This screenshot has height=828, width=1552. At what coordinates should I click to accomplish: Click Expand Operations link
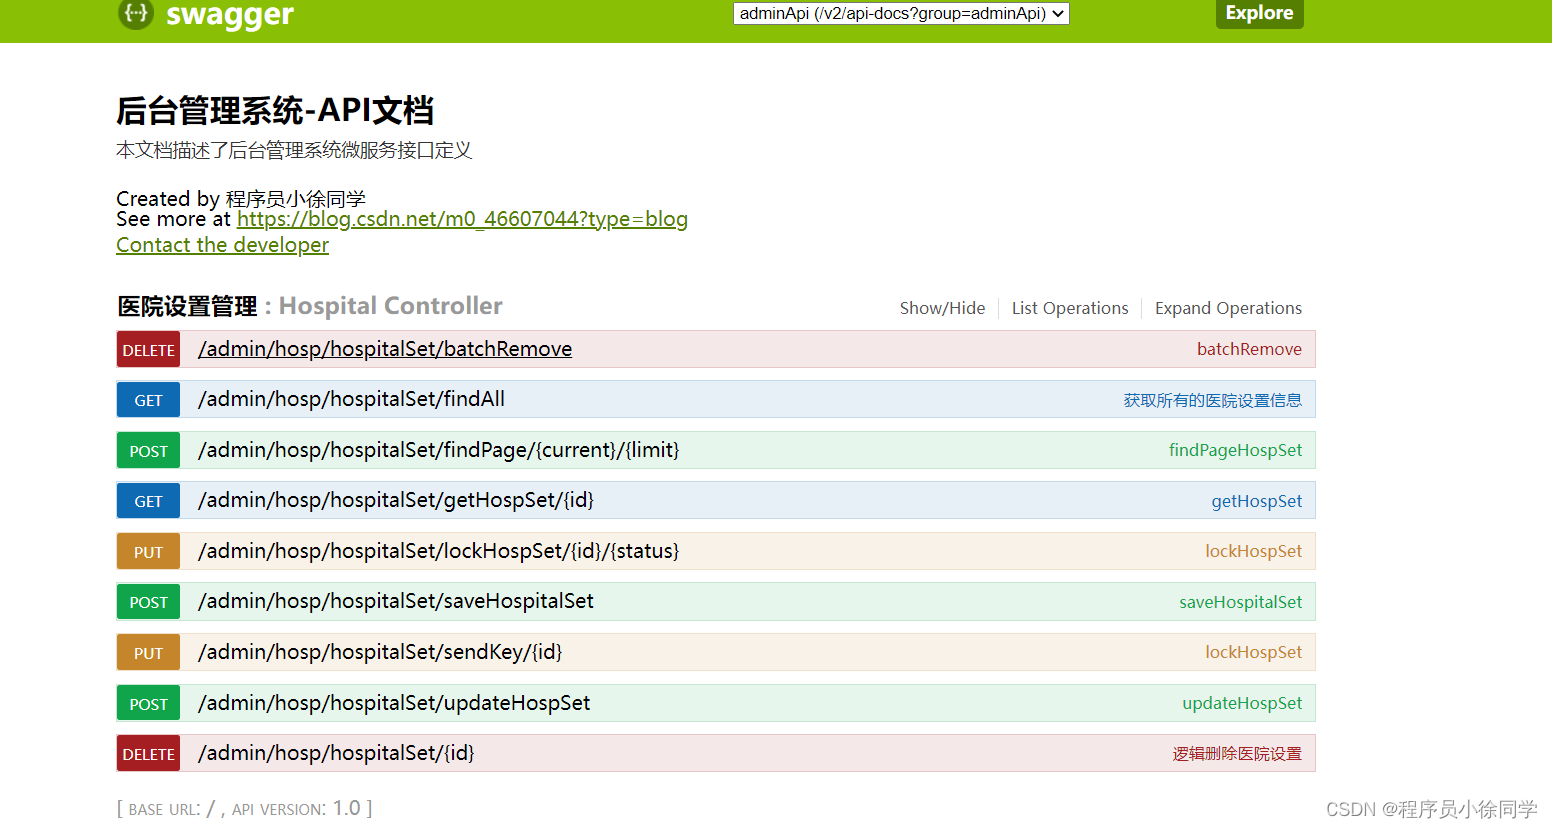pyautogui.click(x=1228, y=308)
